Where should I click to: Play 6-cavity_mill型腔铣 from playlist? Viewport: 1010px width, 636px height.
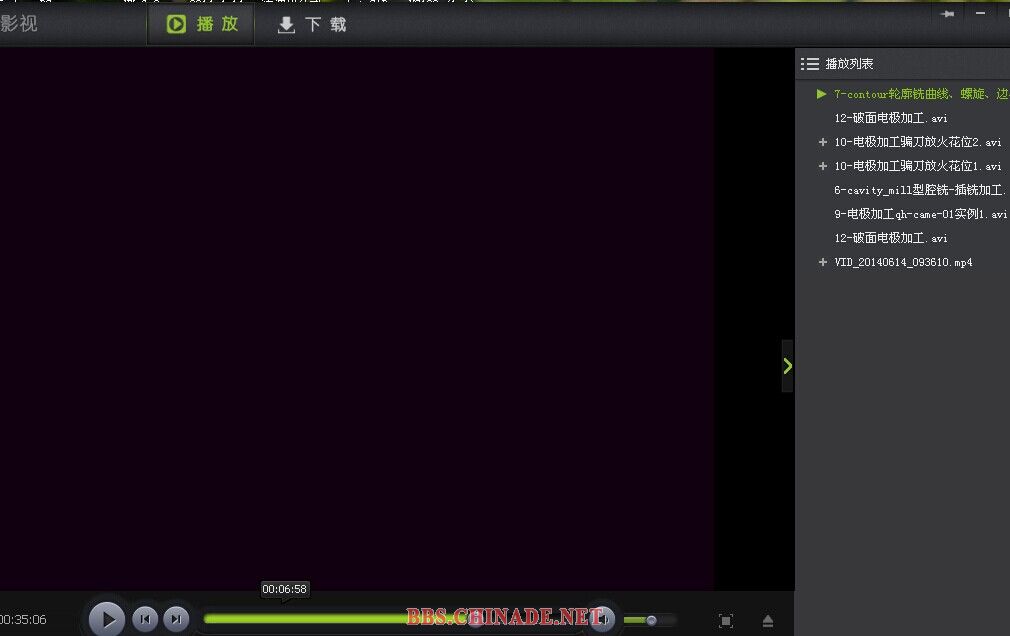(x=918, y=190)
